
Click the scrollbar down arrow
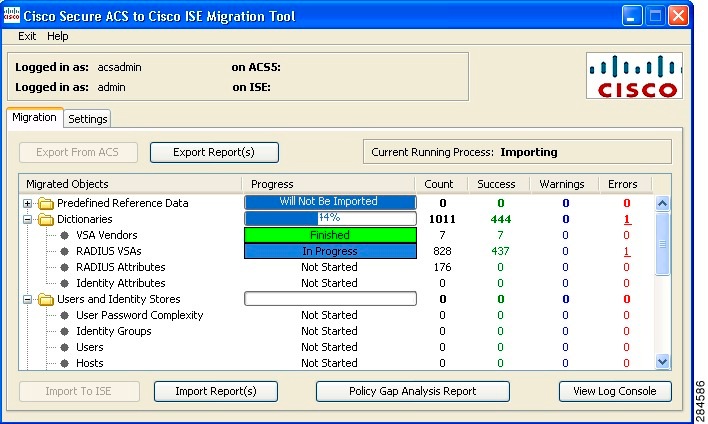(662, 361)
